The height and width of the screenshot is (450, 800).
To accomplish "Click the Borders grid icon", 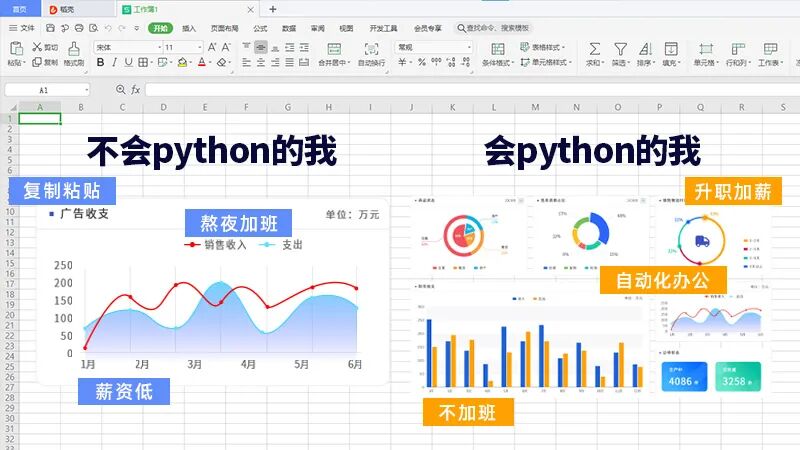I will point(143,62).
